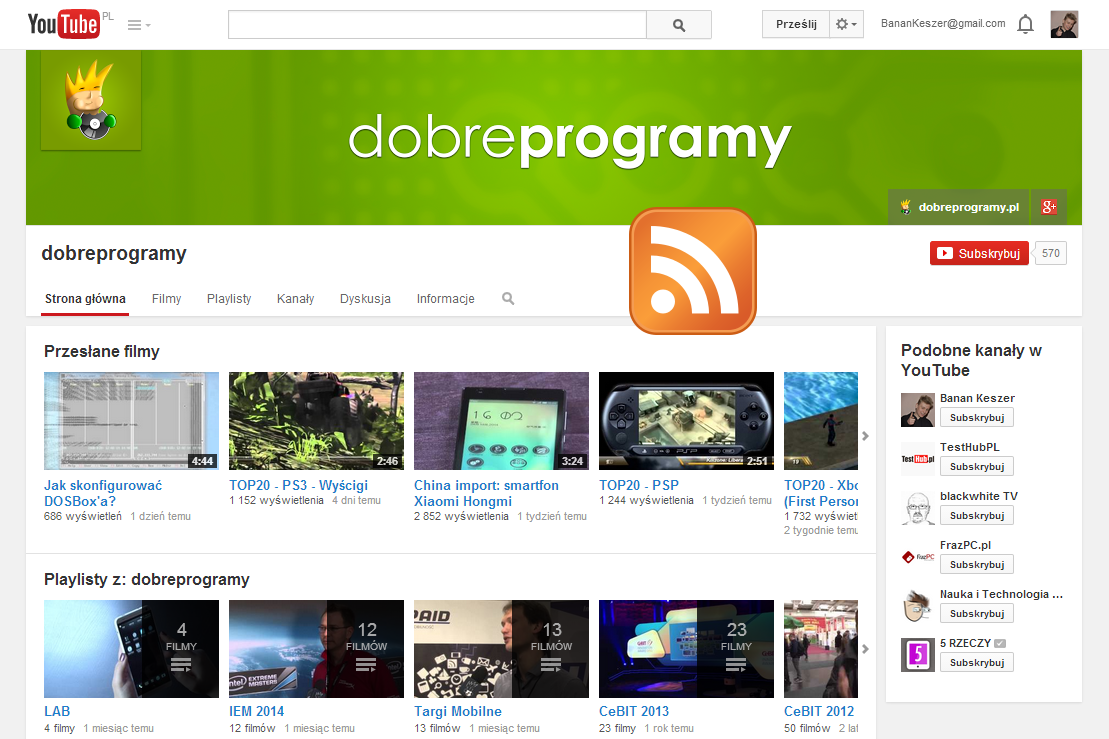This screenshot has height=739, width=1109.
Task: Switch to the Playlisty tab
Action: 228,298
